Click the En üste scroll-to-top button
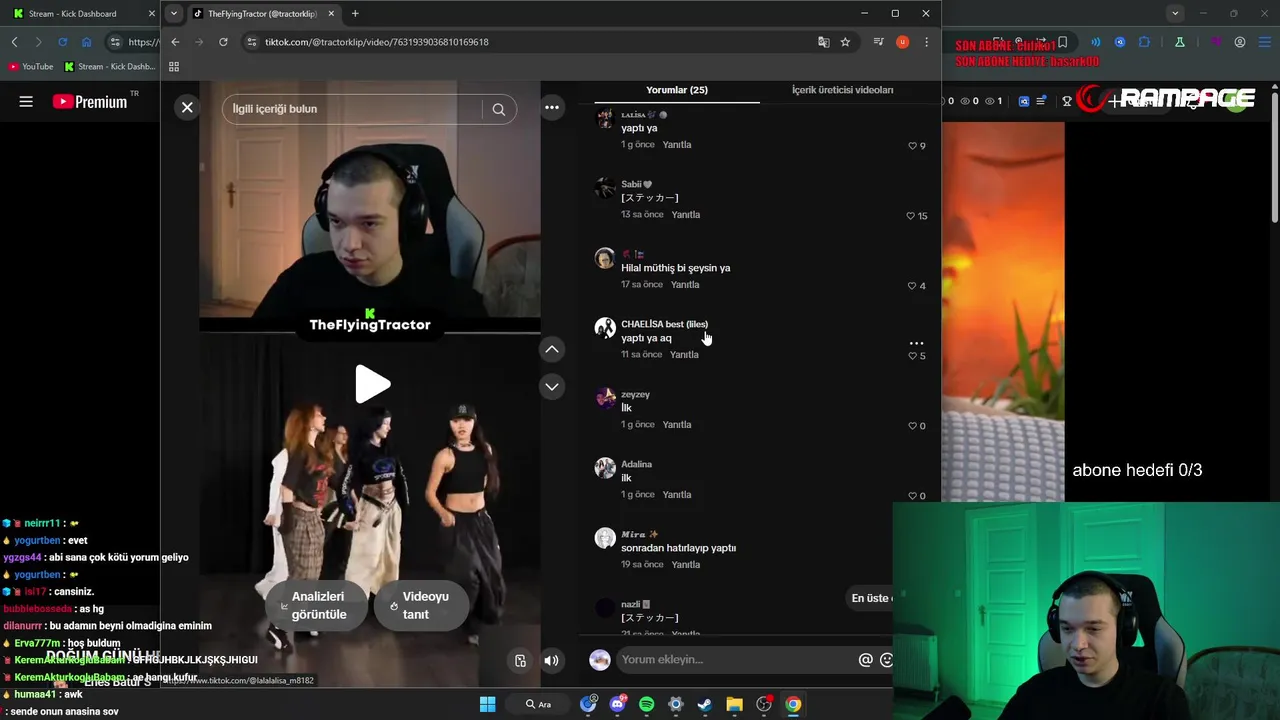 click(x=871, y=598)
